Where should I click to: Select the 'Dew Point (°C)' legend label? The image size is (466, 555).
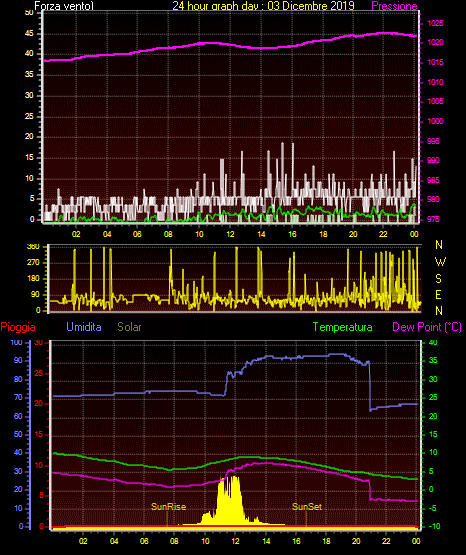427,327
